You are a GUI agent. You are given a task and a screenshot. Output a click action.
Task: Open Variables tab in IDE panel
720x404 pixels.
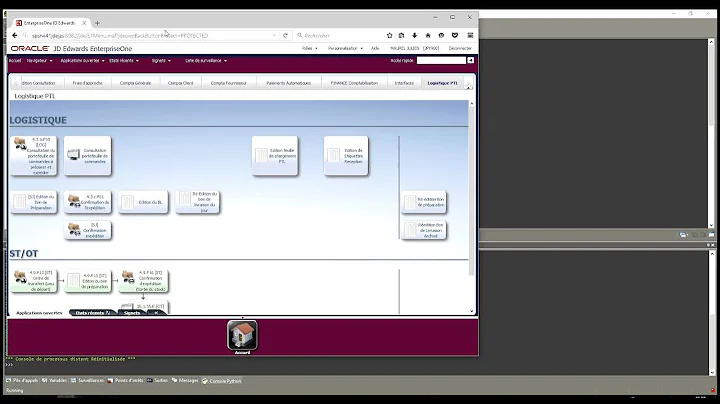[x=54, y=381]
